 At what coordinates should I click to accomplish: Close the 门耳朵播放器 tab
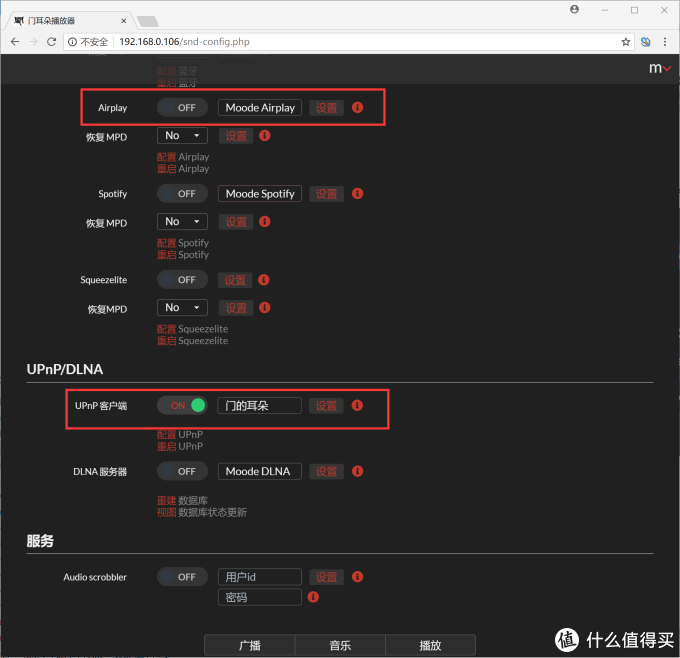[x=124, y=21]
